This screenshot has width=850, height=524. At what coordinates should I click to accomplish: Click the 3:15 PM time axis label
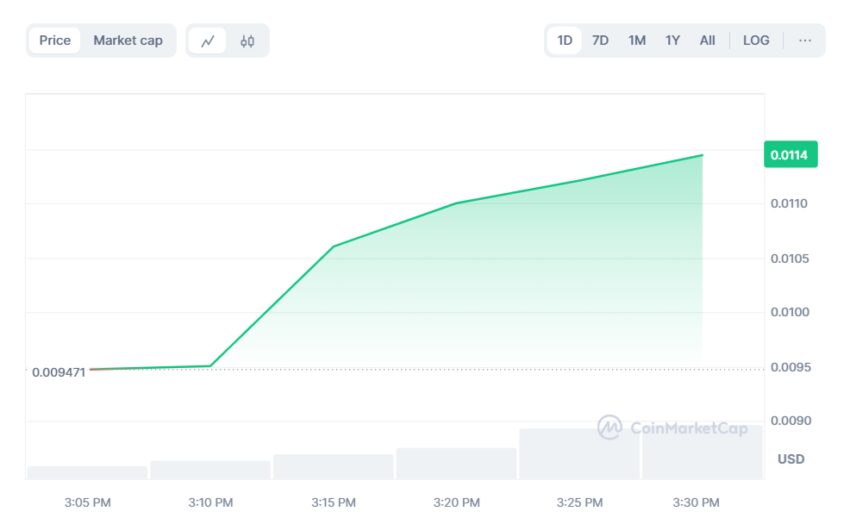point(334,502)
